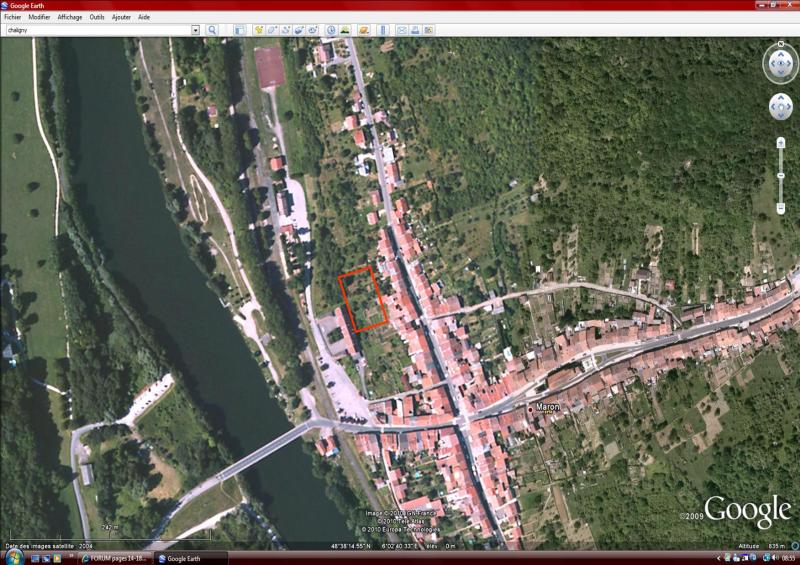Click the zoom in plus button
The width and height of the screenshot is (800, 565).
pyautogui.click(x=781, y=143)
